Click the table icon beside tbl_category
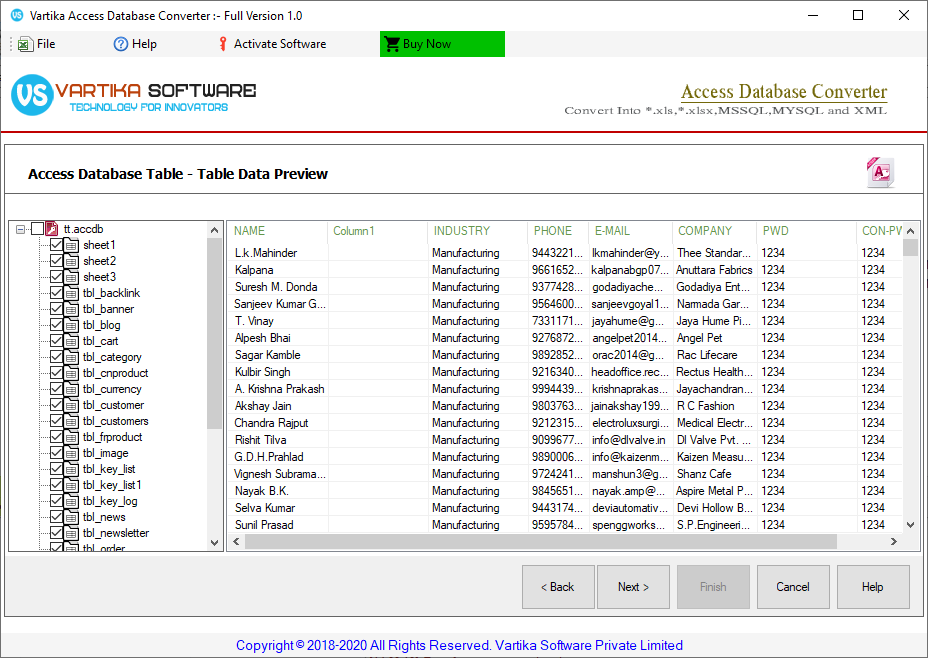The image size is (928, 658). point(72,357)
